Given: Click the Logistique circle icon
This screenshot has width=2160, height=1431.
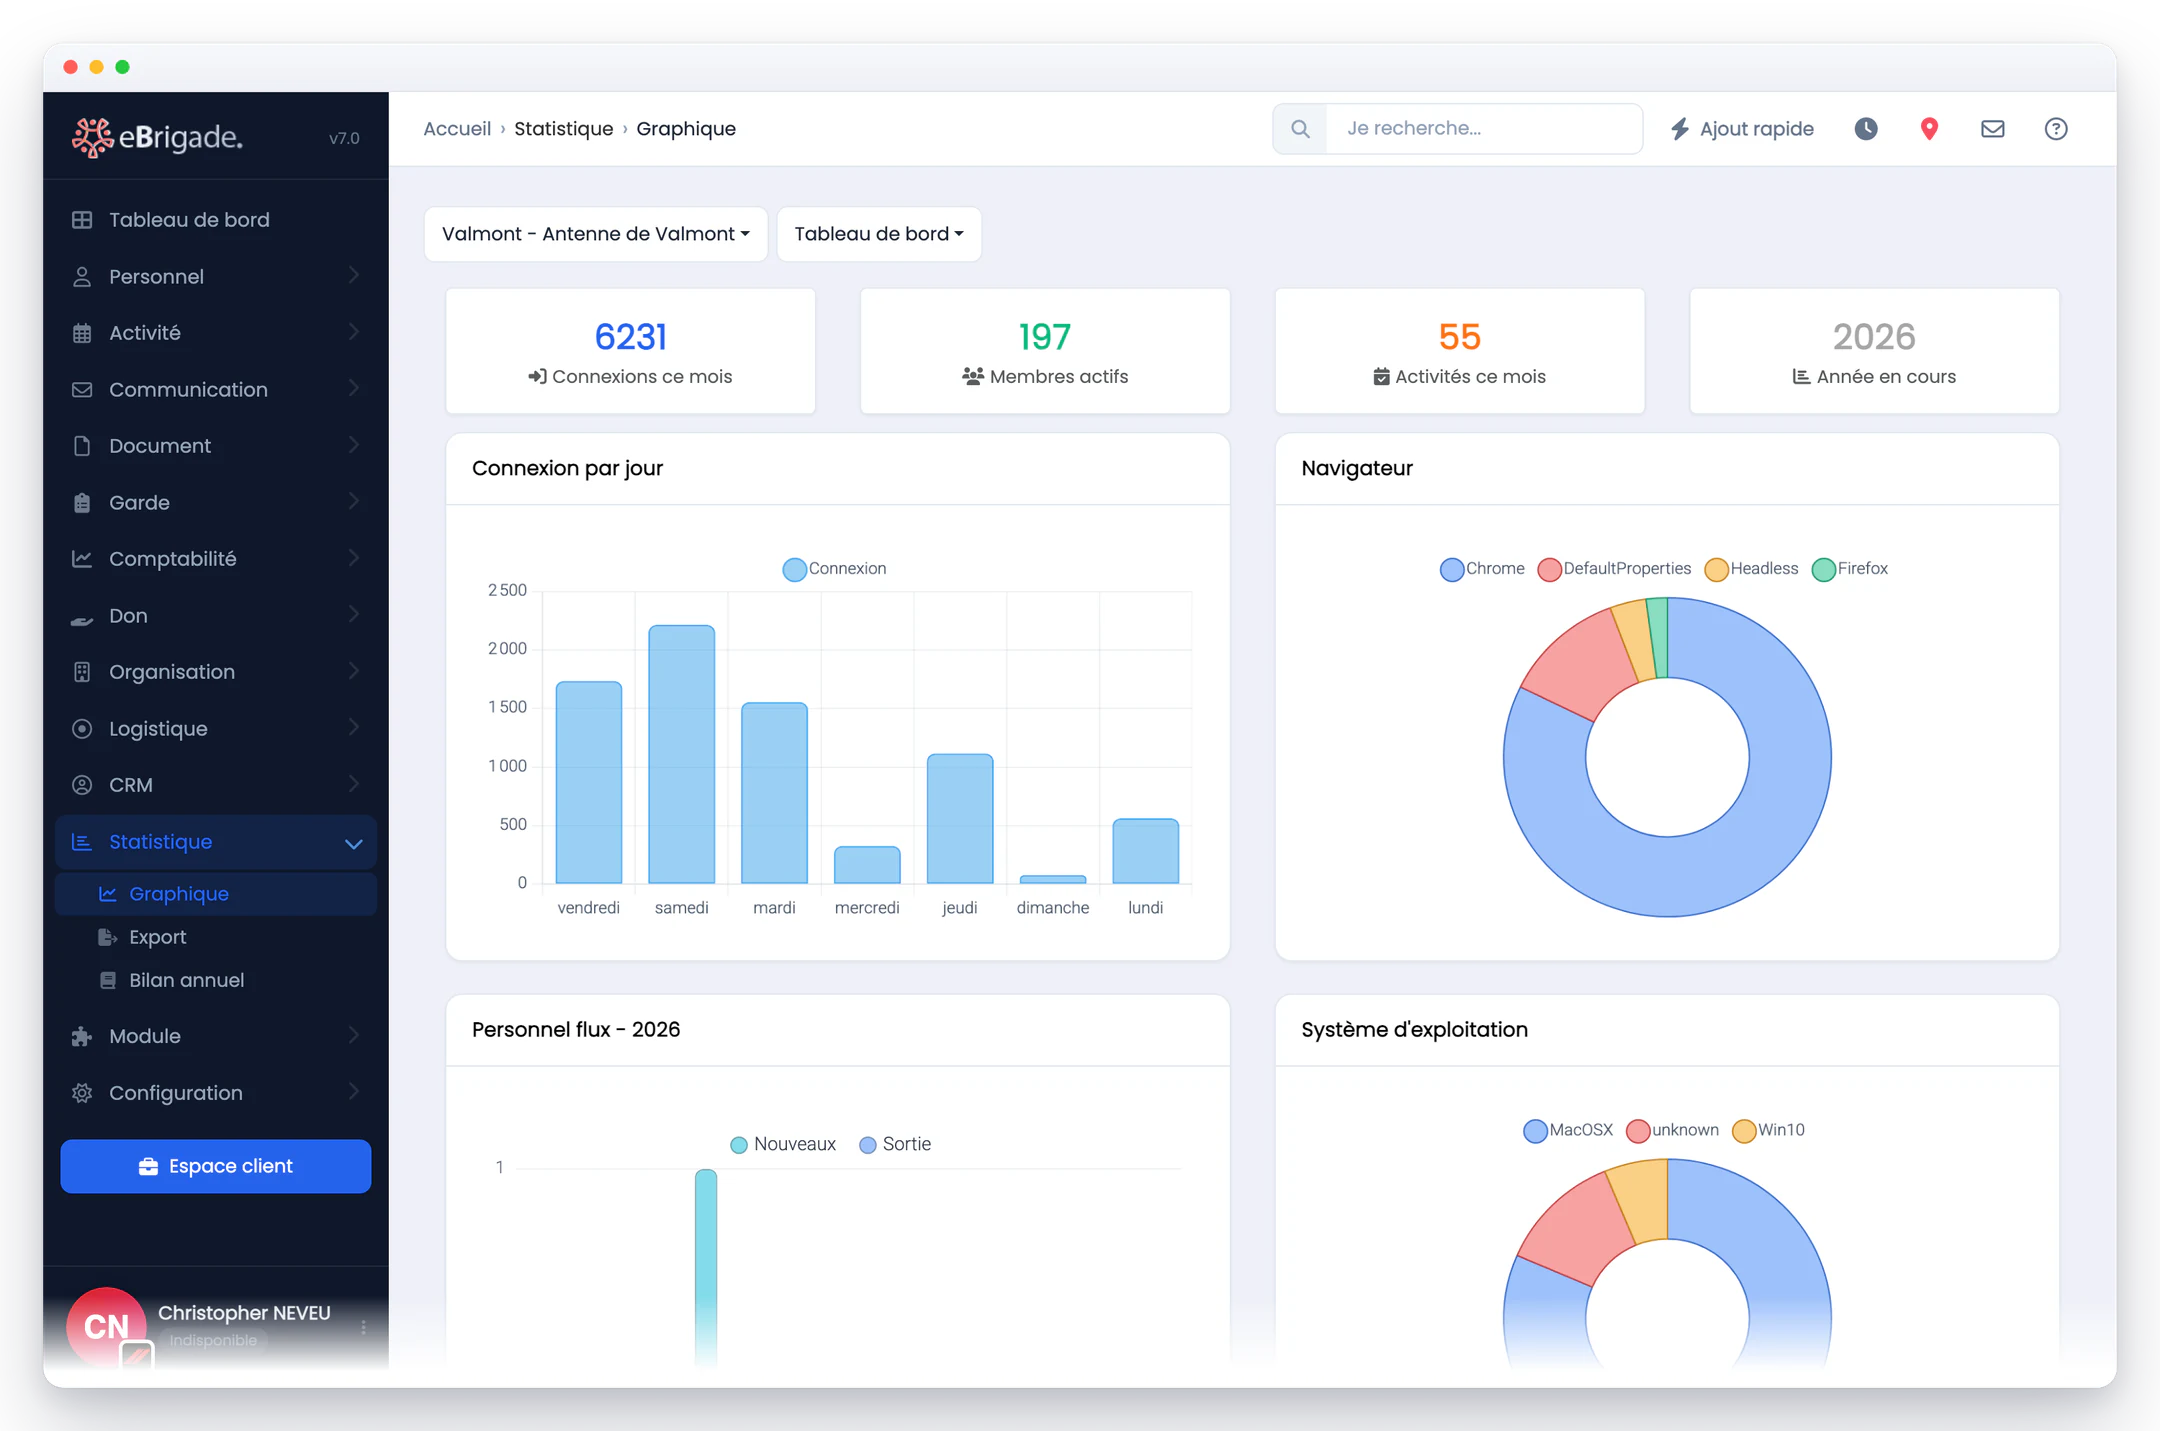Looking at the screenshot, I should pyautogui.click(x=82, y=729).
